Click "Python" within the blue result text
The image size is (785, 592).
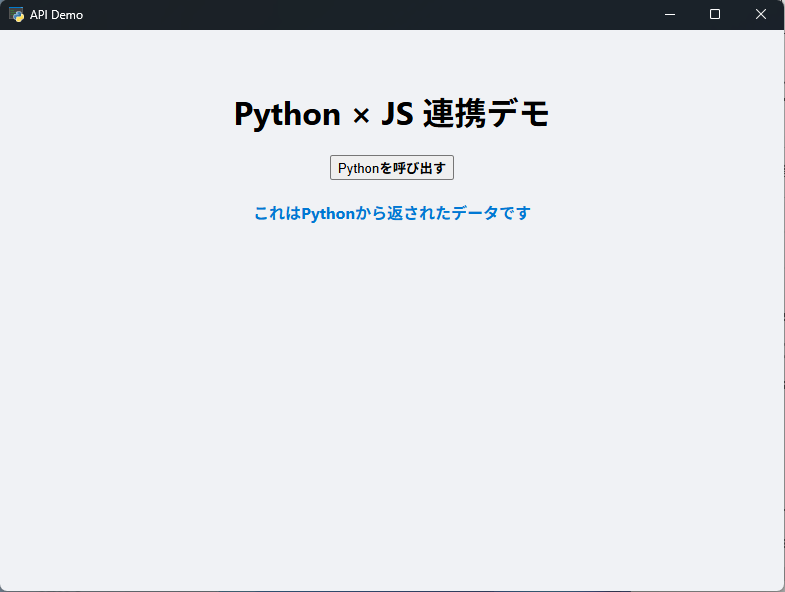tap(328, 213)
